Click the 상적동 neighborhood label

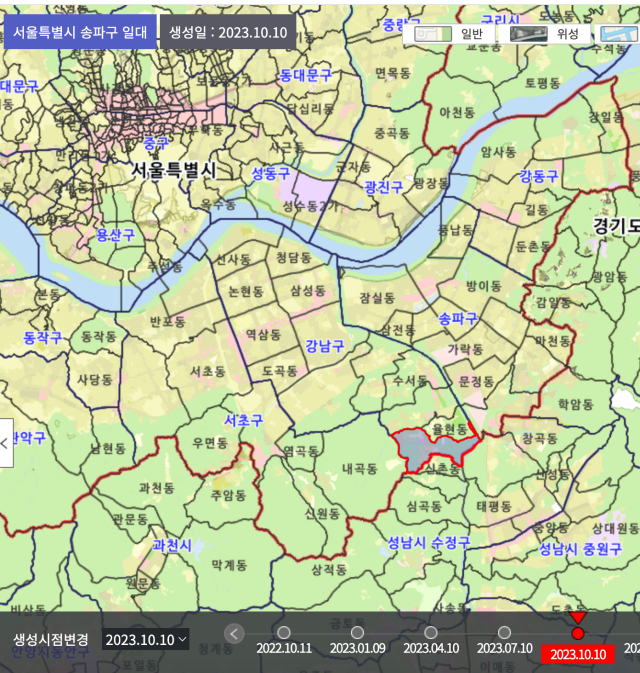(x=329, y=570)
